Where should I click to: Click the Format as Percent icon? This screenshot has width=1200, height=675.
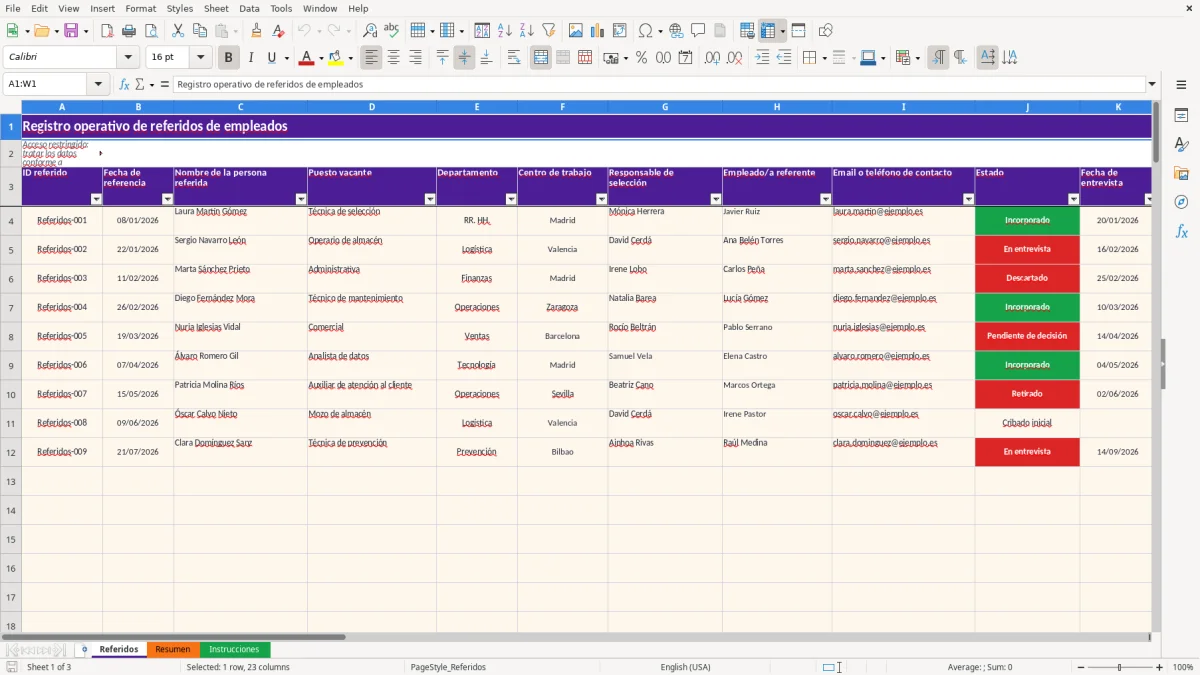[x=641, y=58]
